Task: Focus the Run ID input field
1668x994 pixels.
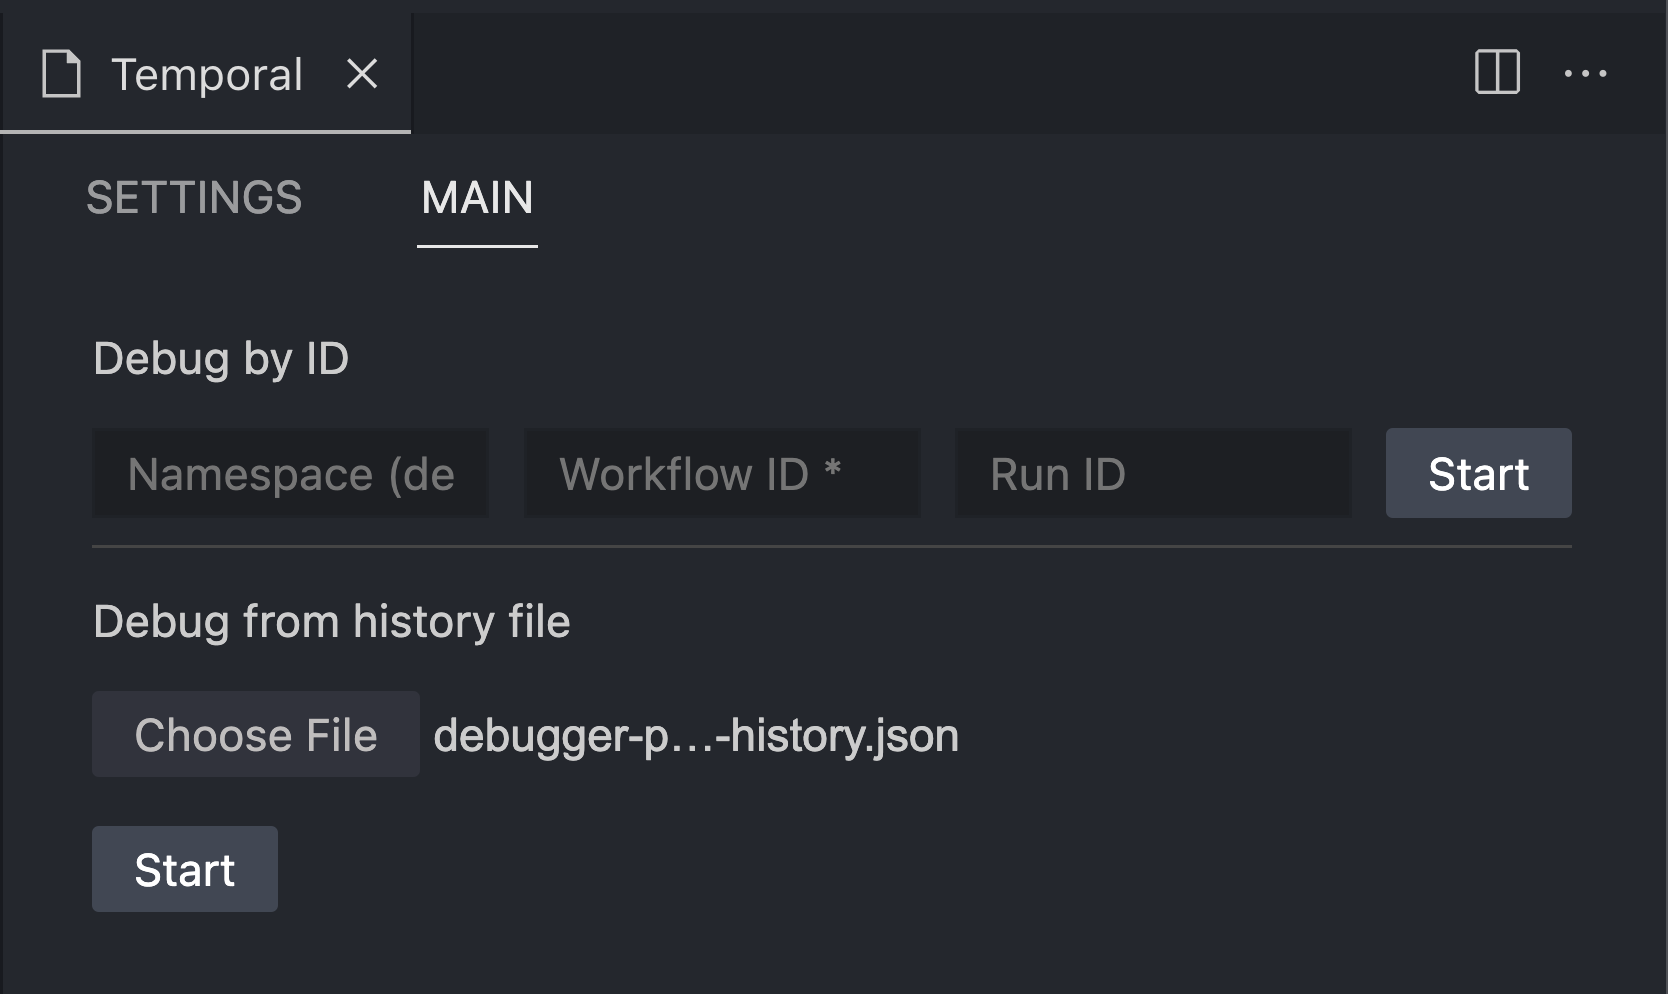Action: (x=1153, y=473)
